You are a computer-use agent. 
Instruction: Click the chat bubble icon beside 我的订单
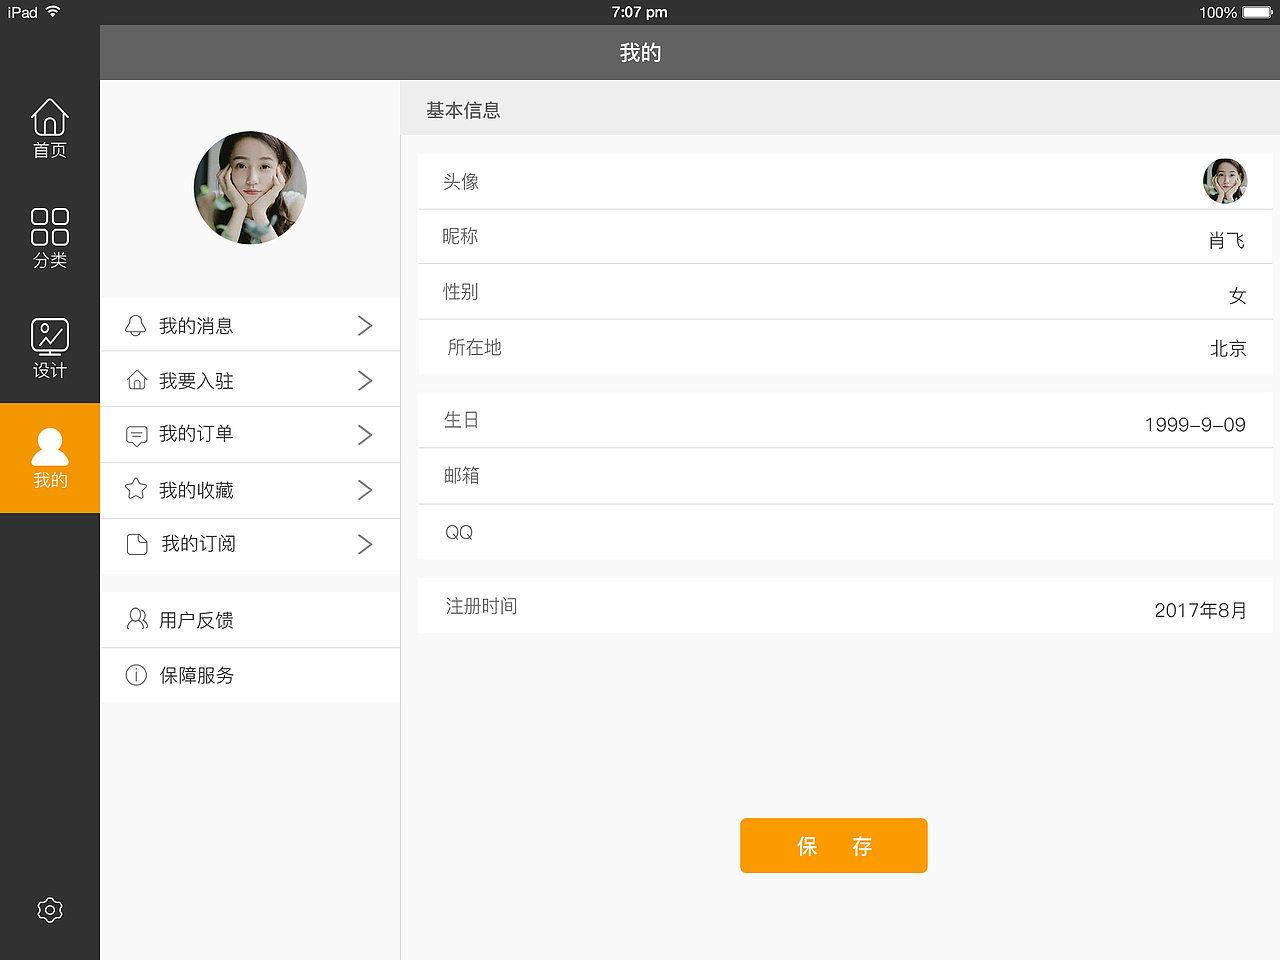[137, 436]
